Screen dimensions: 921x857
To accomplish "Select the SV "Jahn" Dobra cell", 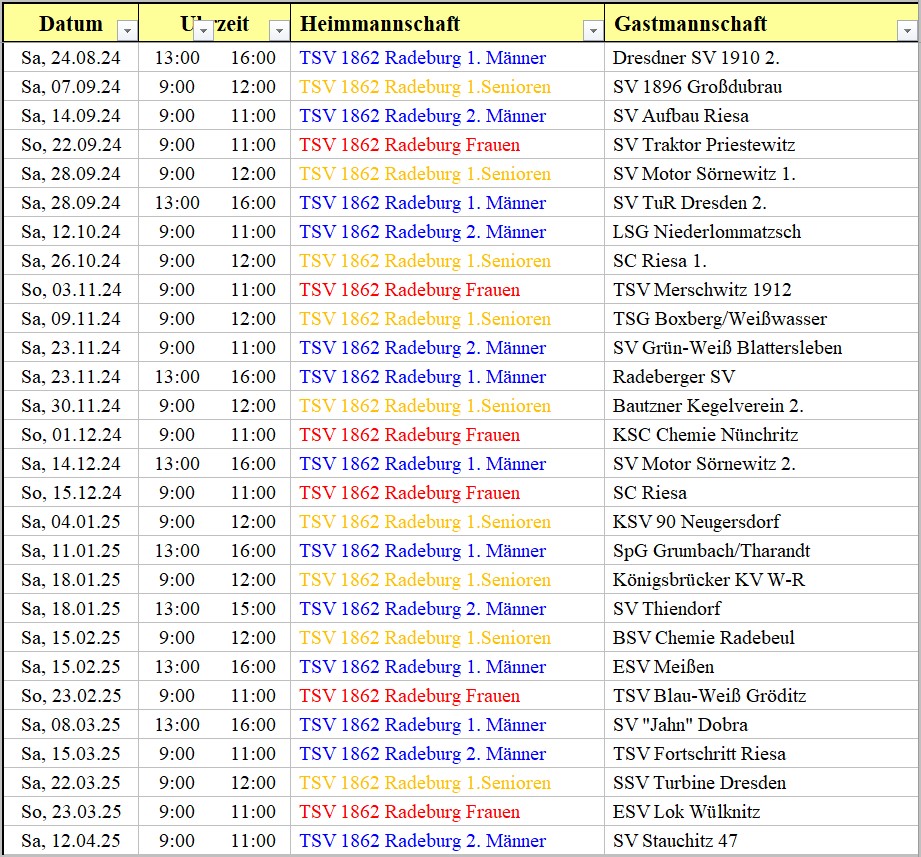I will [762, 724].
